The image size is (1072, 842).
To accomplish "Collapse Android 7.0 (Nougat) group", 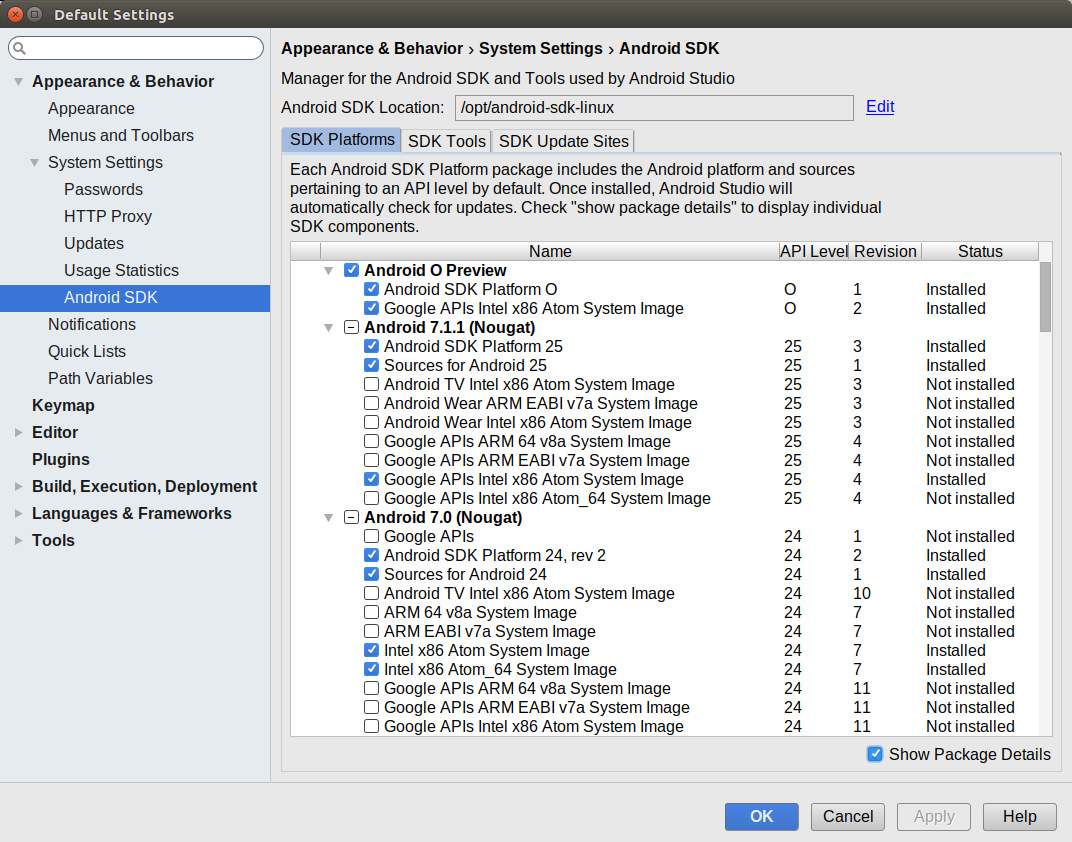I will pos(329,518).
